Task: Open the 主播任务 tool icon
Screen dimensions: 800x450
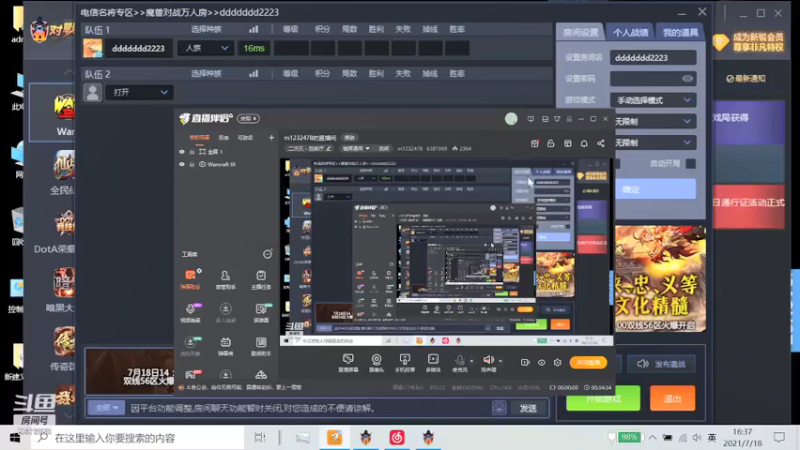Action: pos(261,279)
